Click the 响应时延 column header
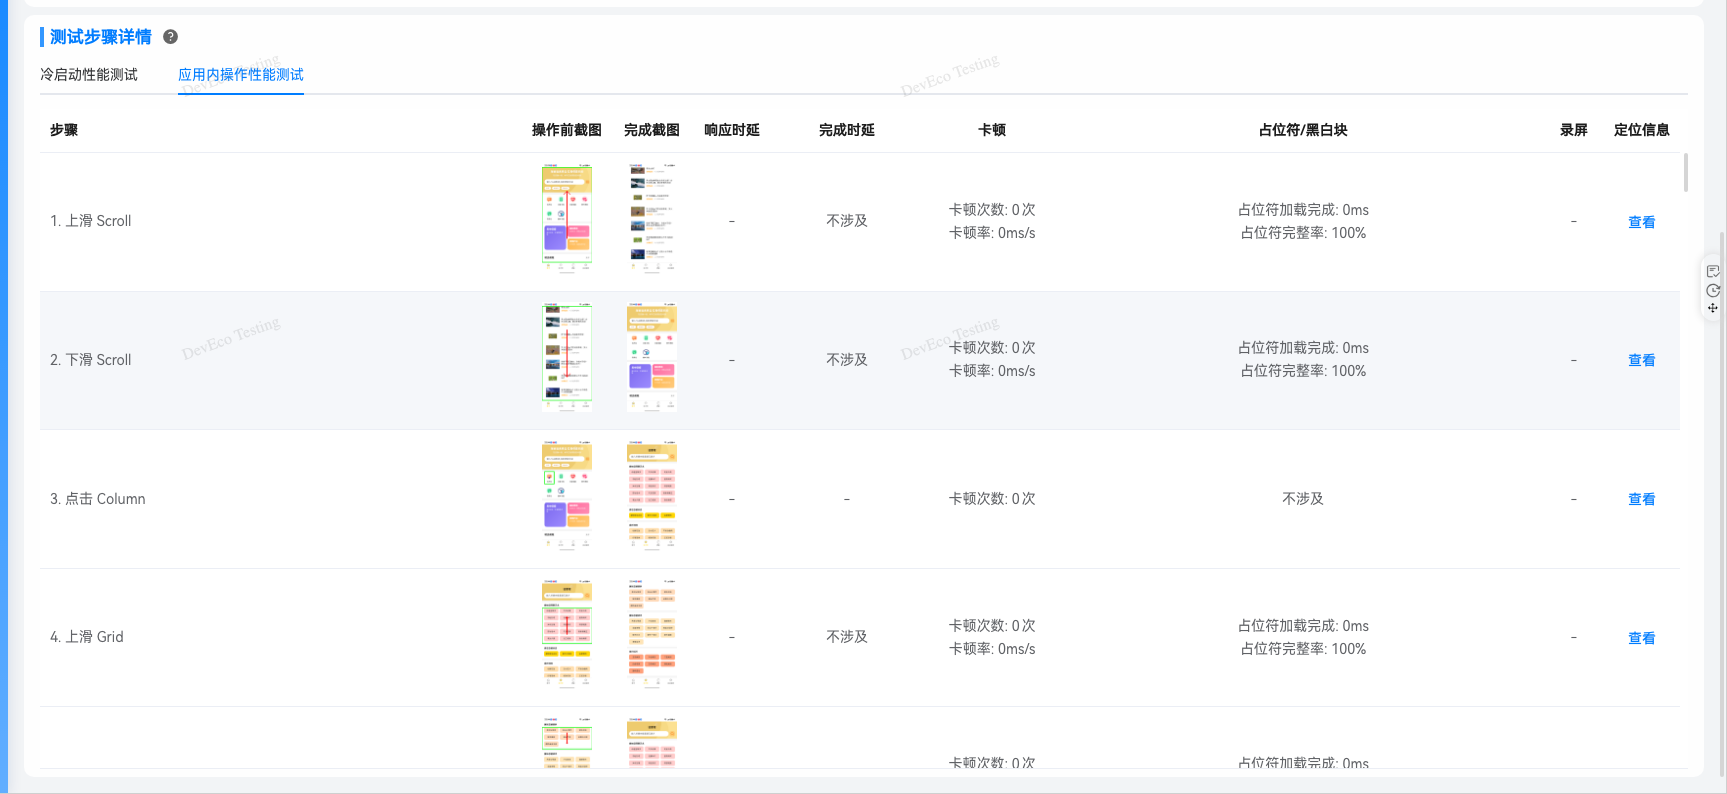Viewport: 1727px width, 794px height. pyautogui.click(x=732, y=130)
